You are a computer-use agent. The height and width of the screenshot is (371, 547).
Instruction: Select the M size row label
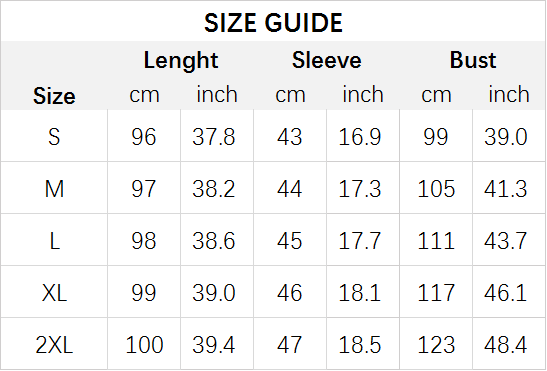(54, 189)
